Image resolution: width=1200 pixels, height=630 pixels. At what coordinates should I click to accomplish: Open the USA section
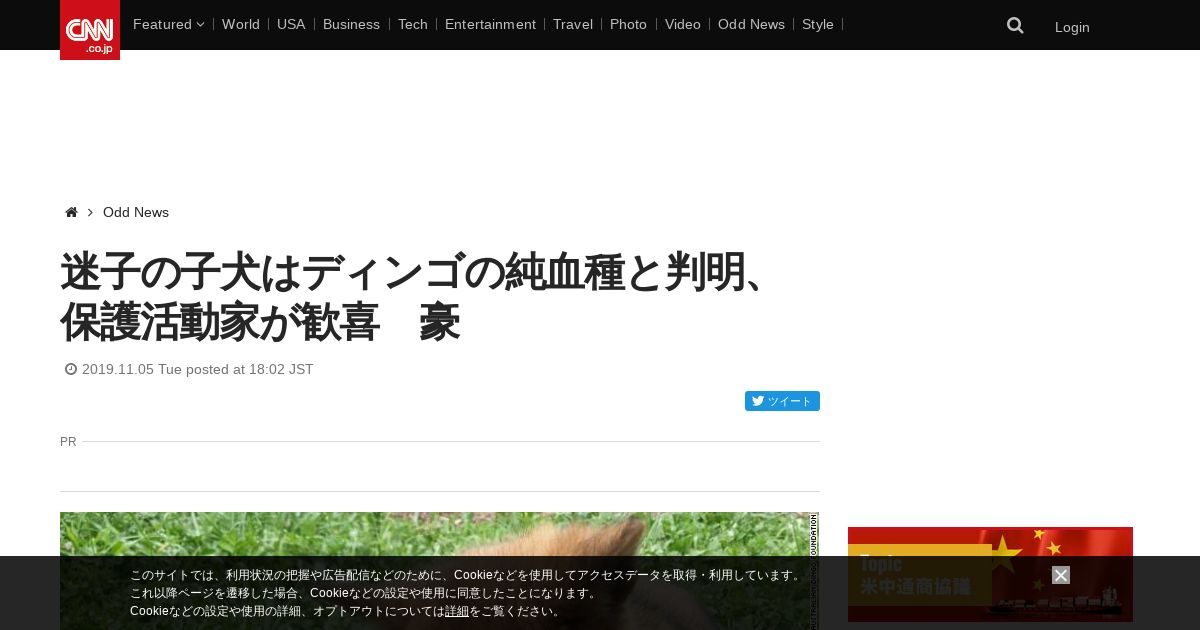click(x=291, y=24)
